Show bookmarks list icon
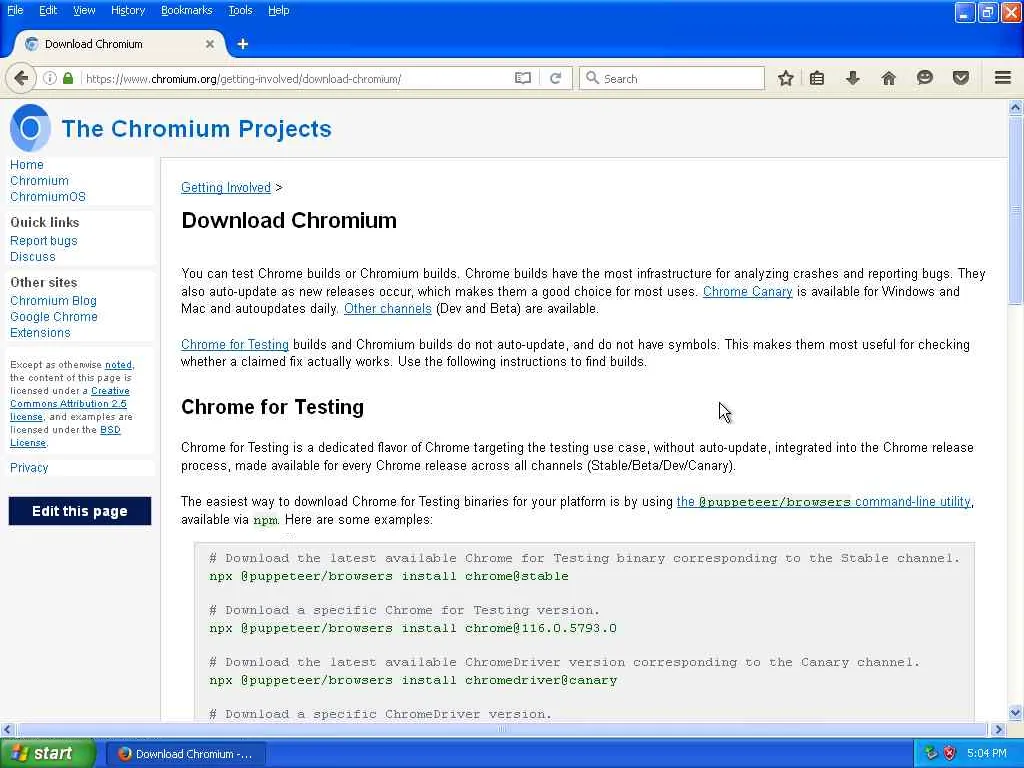The width and height of the screenshot is (1024, 768). click(x=816, y=78)
